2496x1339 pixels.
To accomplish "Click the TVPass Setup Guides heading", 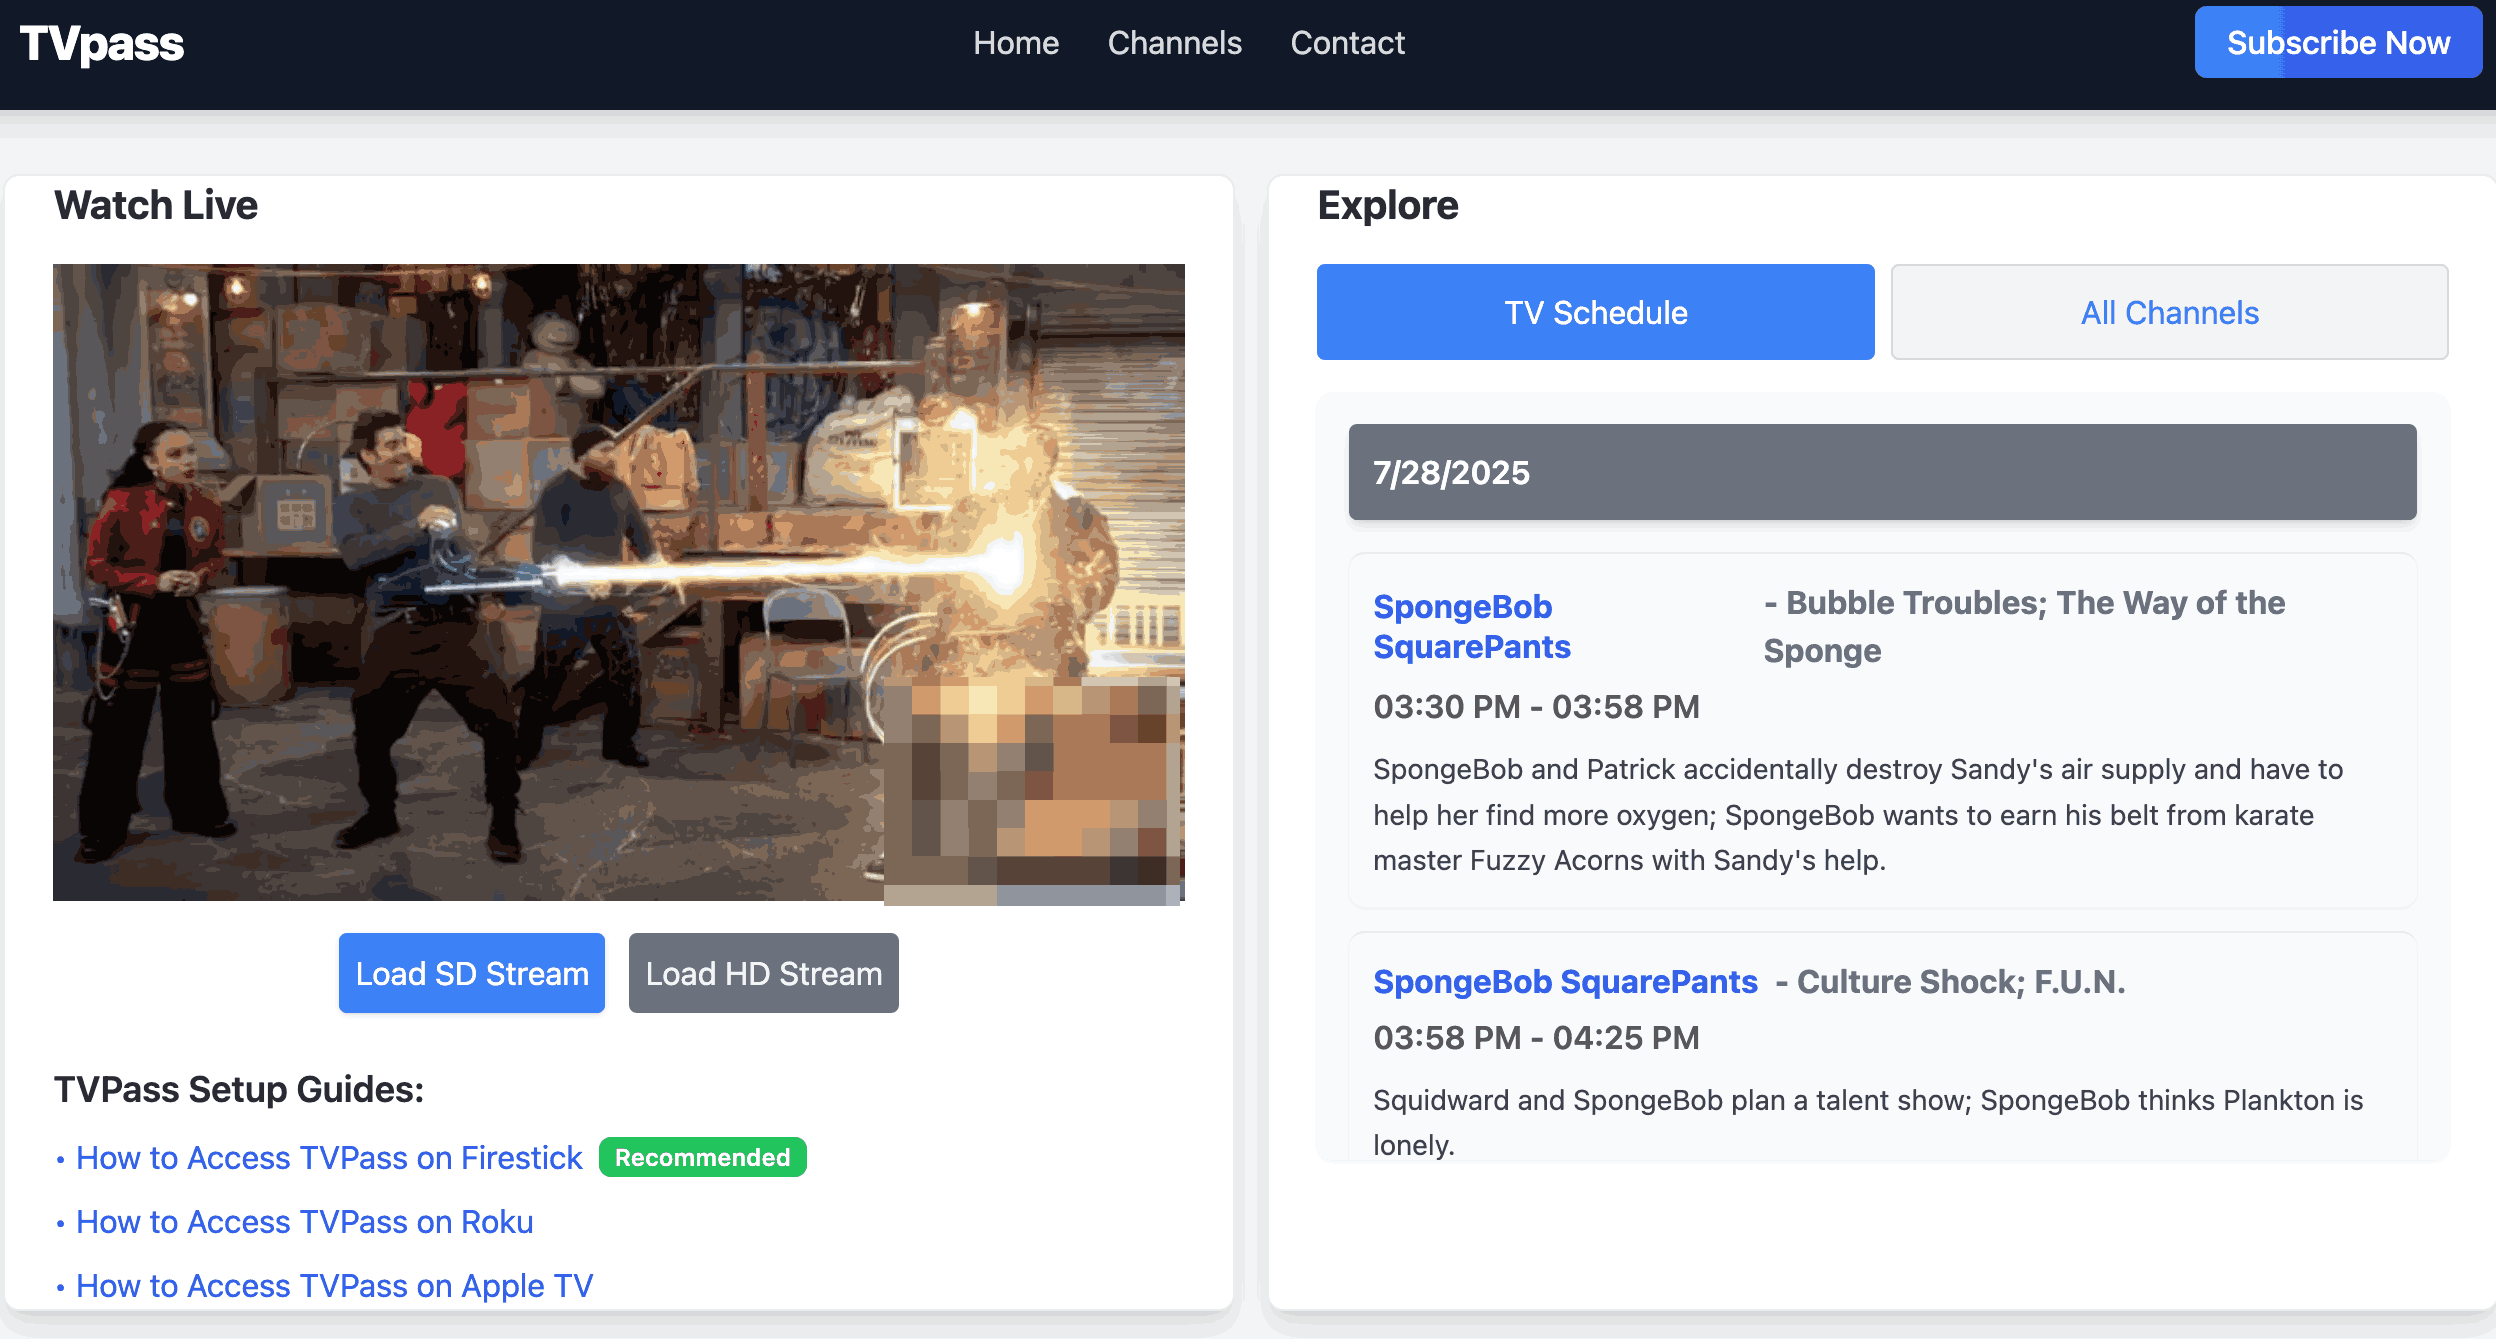I will point(239,1089).
